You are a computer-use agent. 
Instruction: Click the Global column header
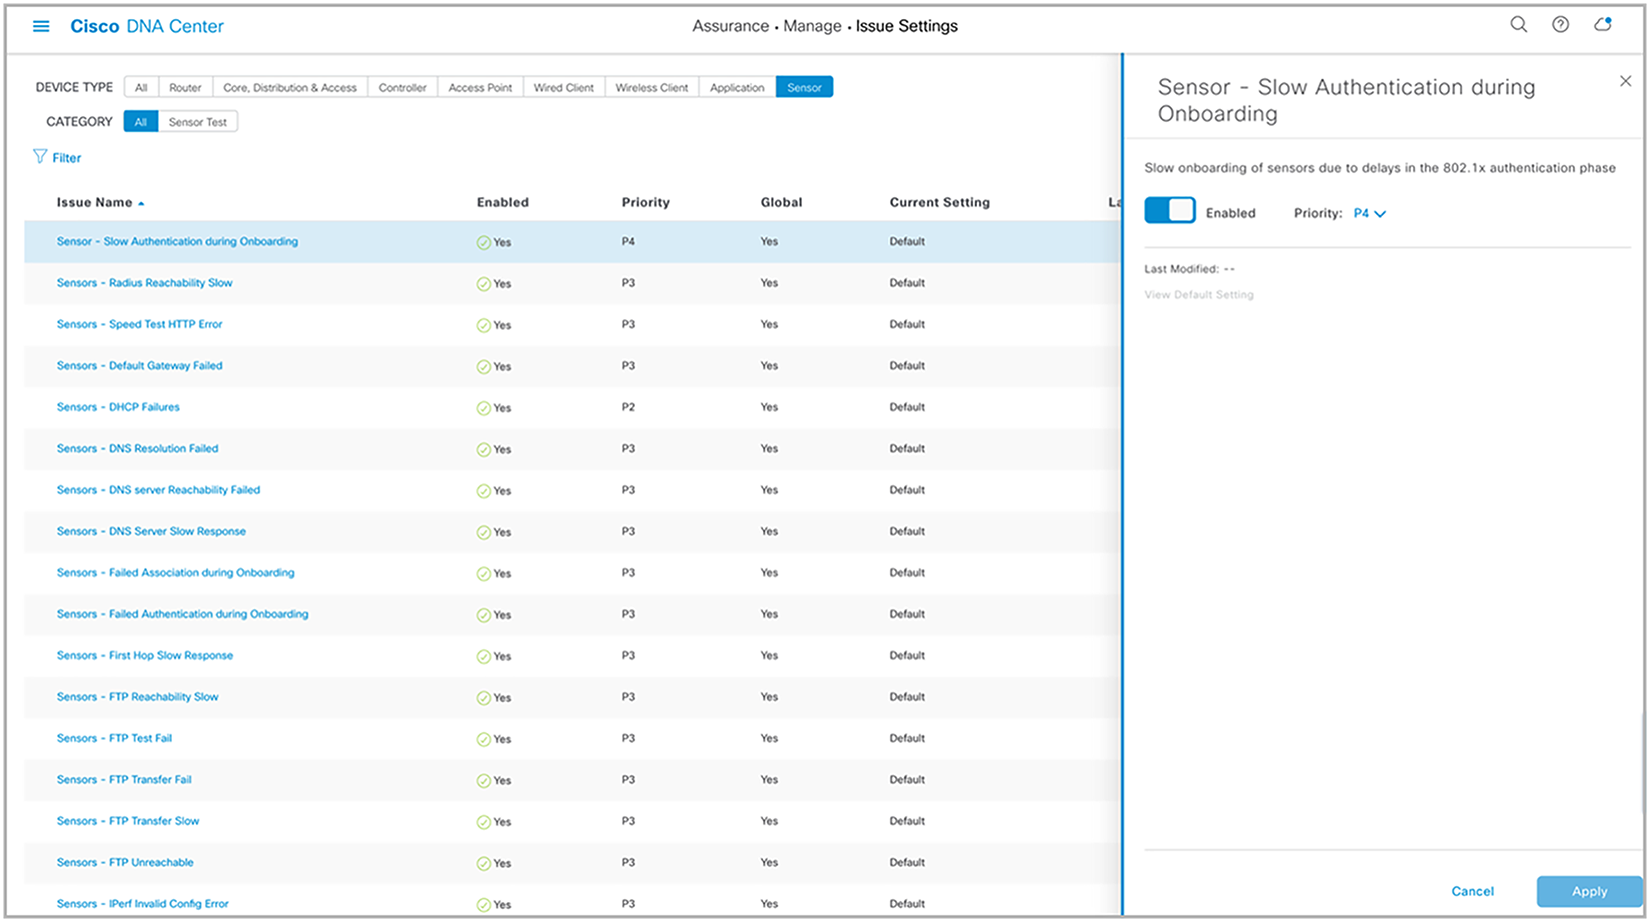[x=781, y=202]
